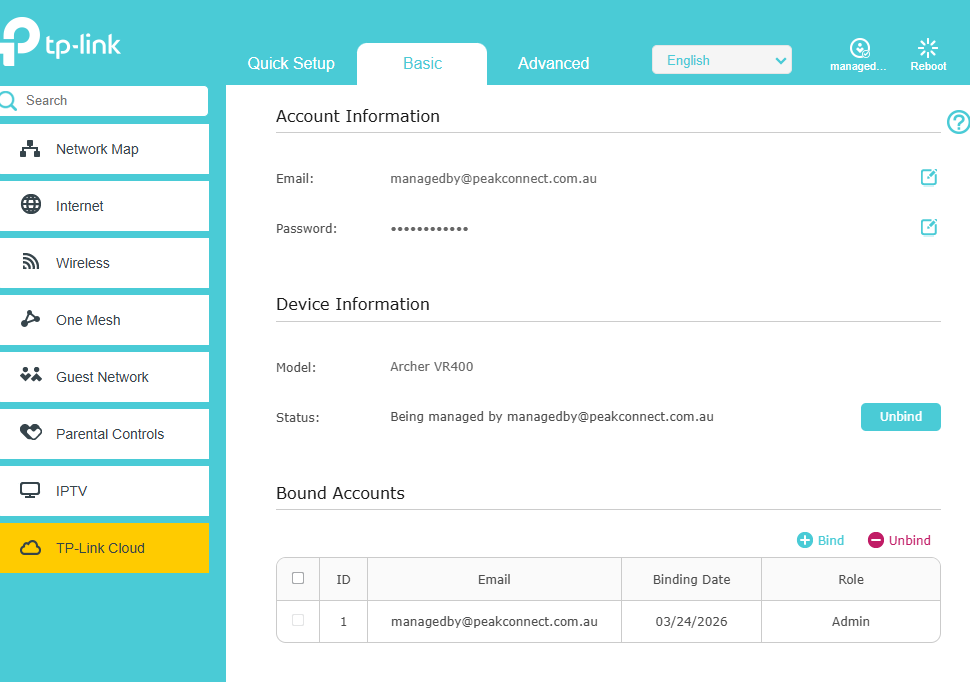The width and height of the screenshot is (970, 682).
Task: Click the Reboot icon
Action: click(927, 48)
